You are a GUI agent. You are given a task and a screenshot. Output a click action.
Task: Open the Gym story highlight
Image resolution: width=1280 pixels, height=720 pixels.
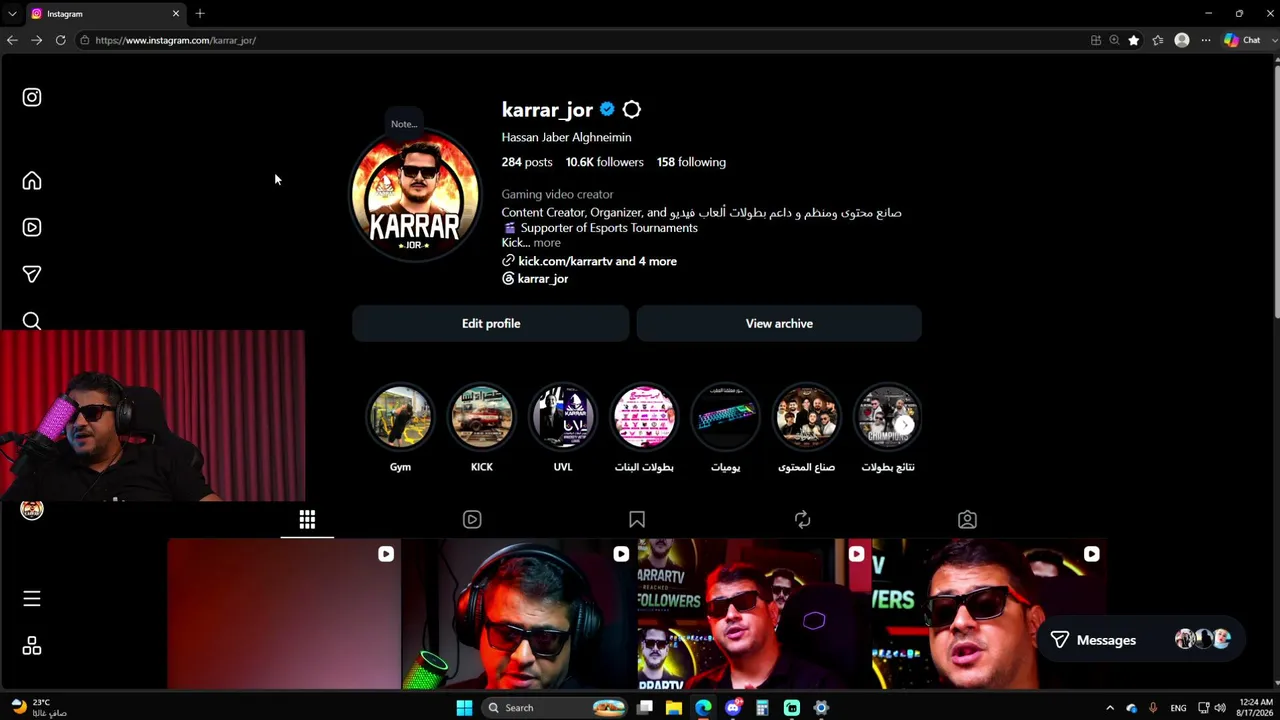pos(400,417)
